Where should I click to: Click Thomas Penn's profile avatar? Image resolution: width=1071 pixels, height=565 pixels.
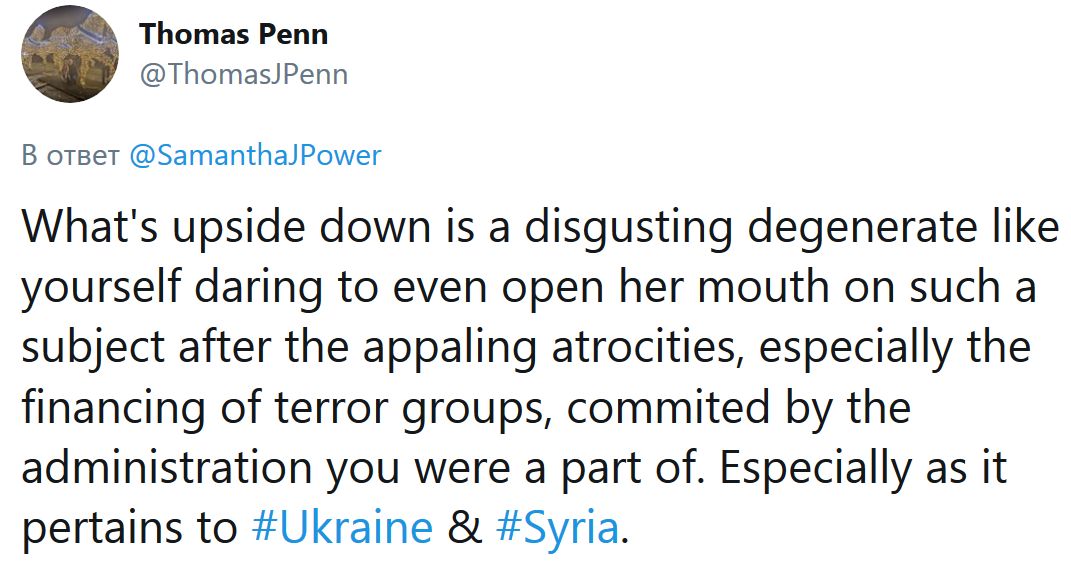70,53
